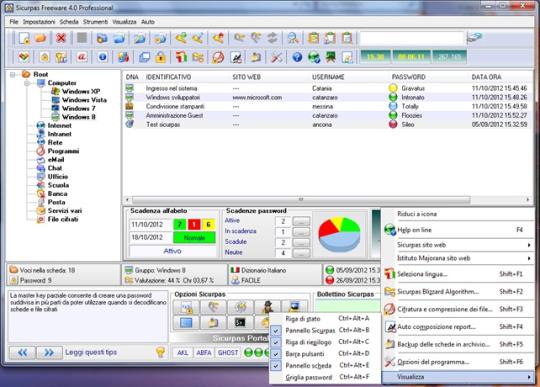Collapse the Computer tree node

coord(27,83)
